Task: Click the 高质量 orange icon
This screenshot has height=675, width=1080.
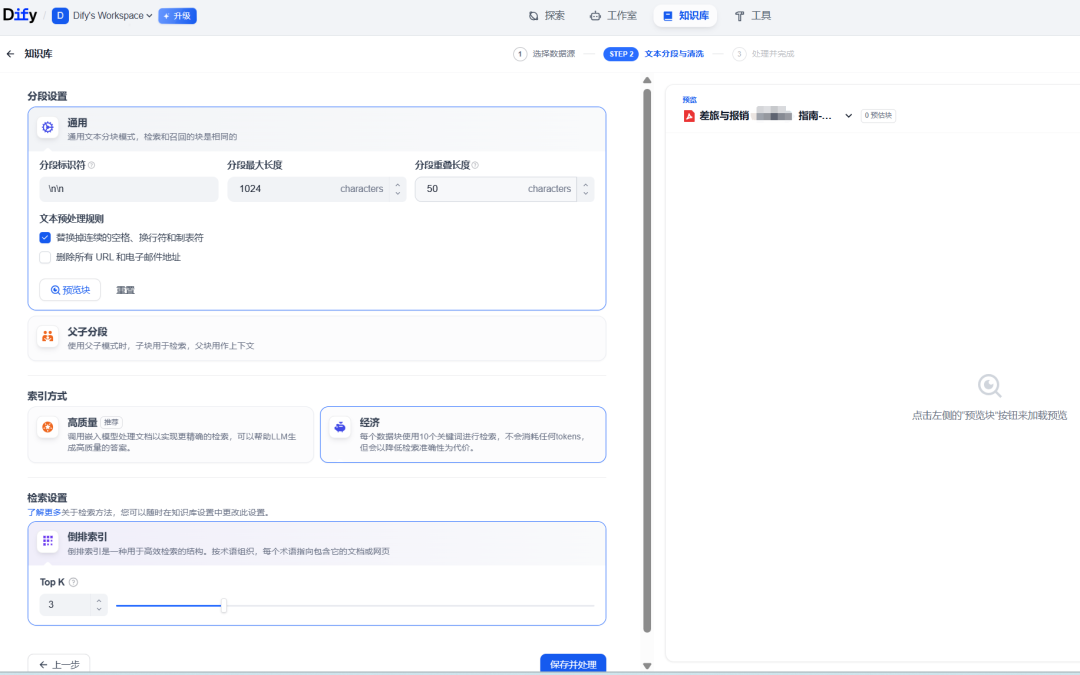Action: click(x=48, y=427)
